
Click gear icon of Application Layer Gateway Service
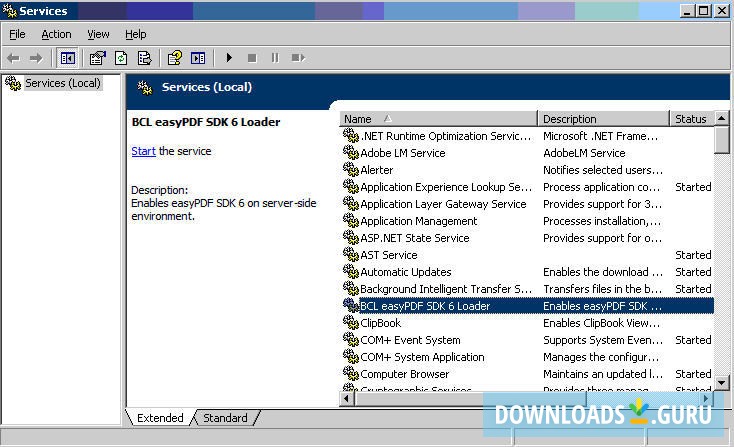(351, 204)
